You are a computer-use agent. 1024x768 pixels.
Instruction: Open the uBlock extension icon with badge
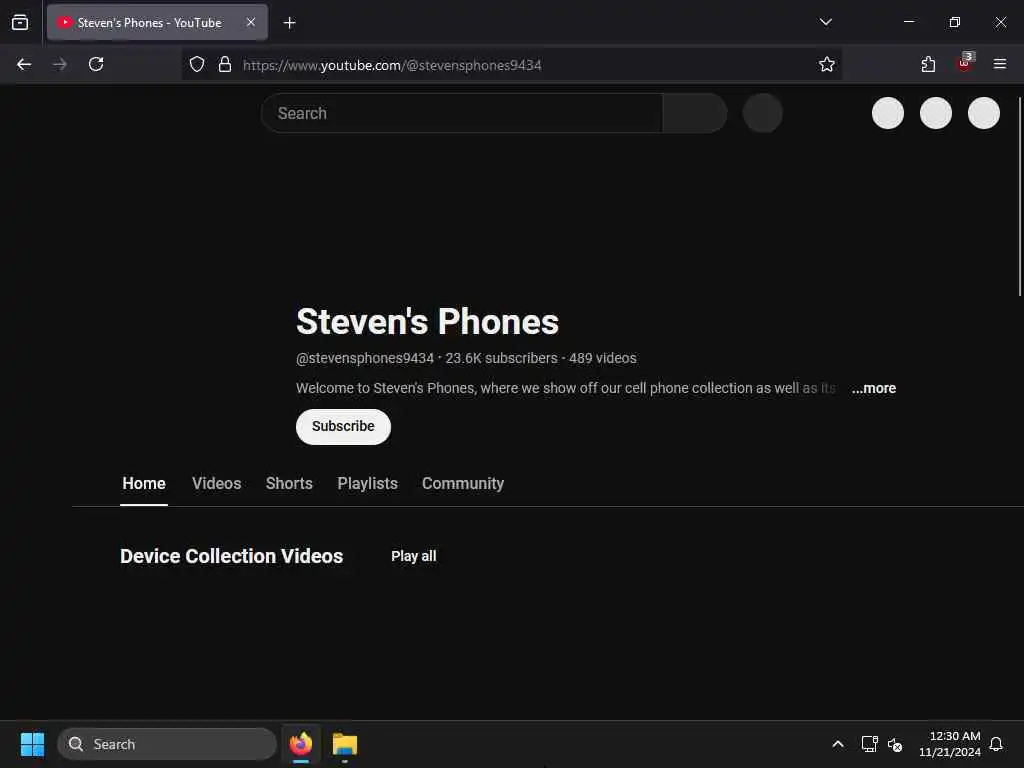click(x=965, y=63)
